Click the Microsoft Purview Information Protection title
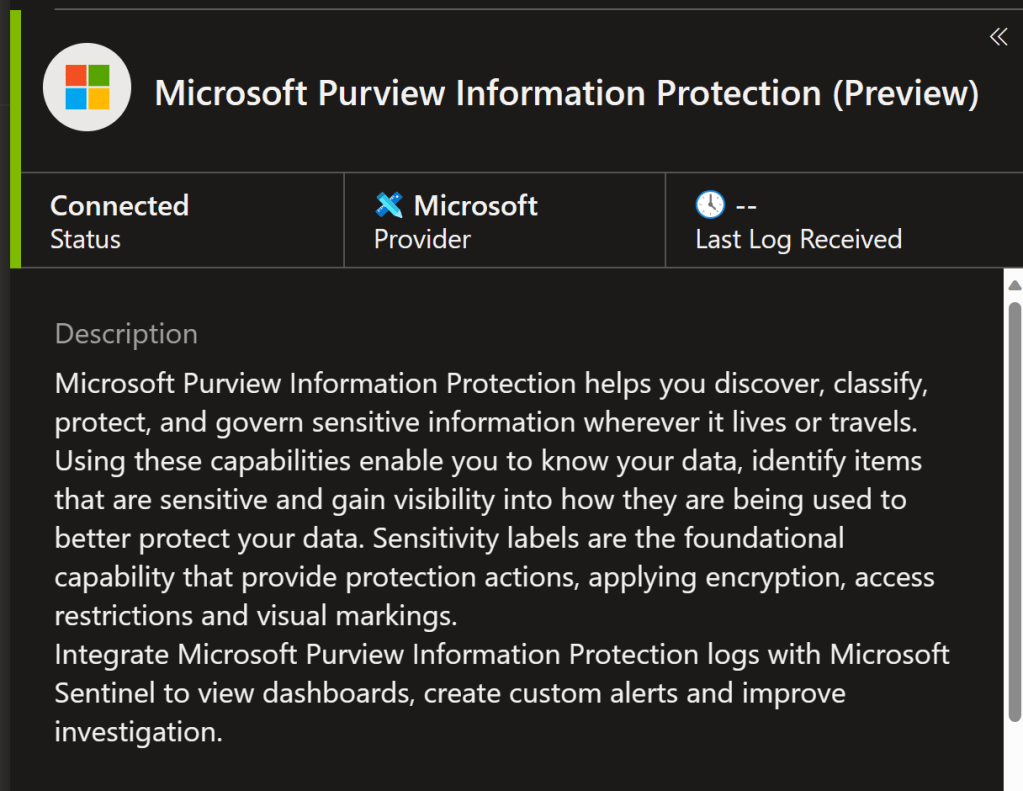Image resolution: width=1023 pixels, height=791 pixels. pos(566,93)
